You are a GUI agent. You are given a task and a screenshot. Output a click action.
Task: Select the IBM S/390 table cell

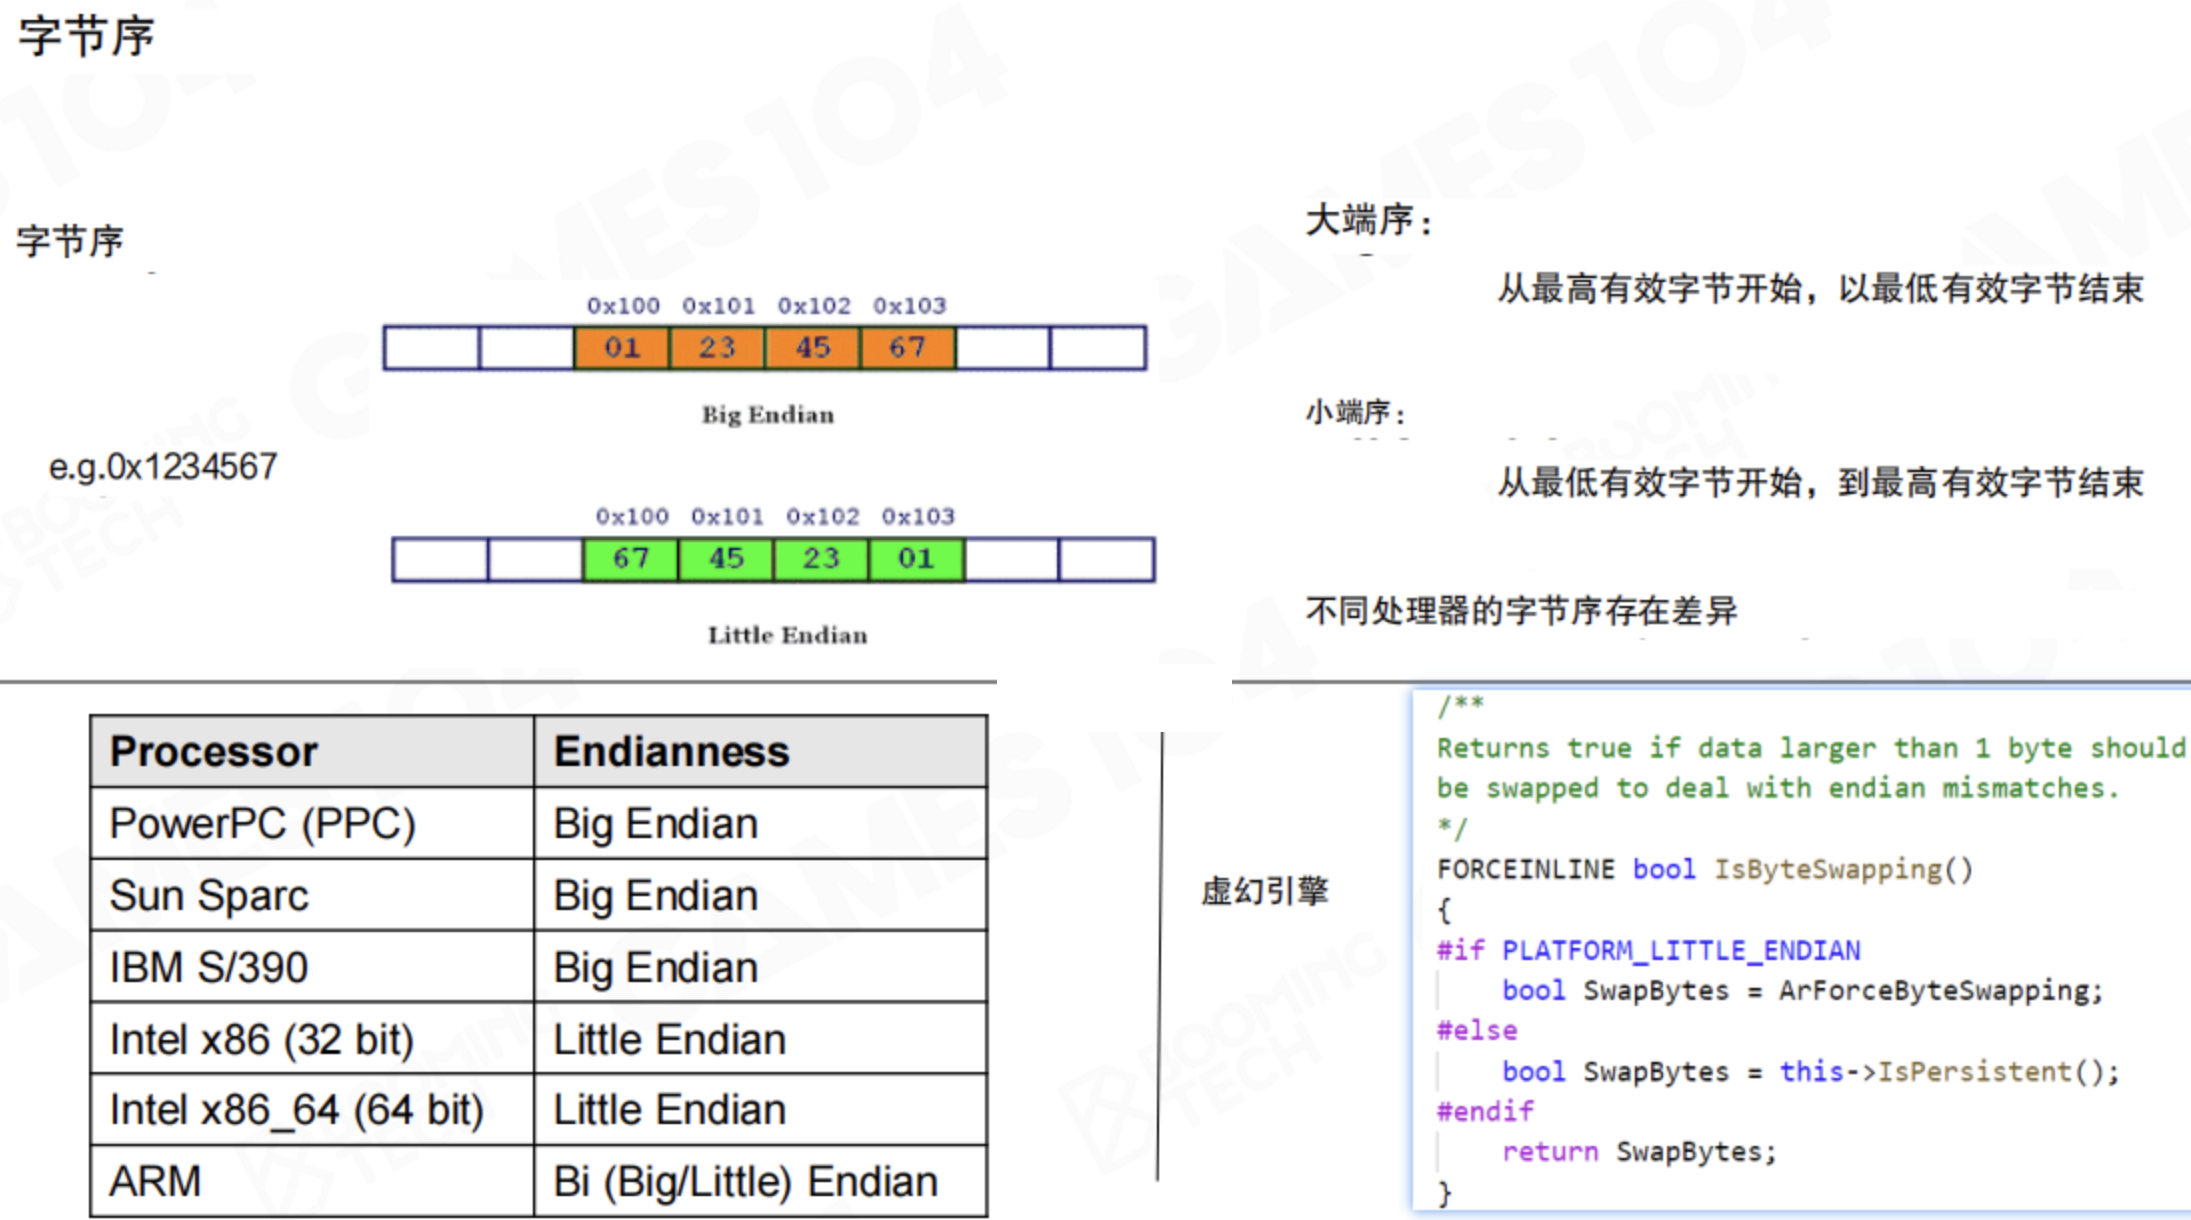[208, 968]
